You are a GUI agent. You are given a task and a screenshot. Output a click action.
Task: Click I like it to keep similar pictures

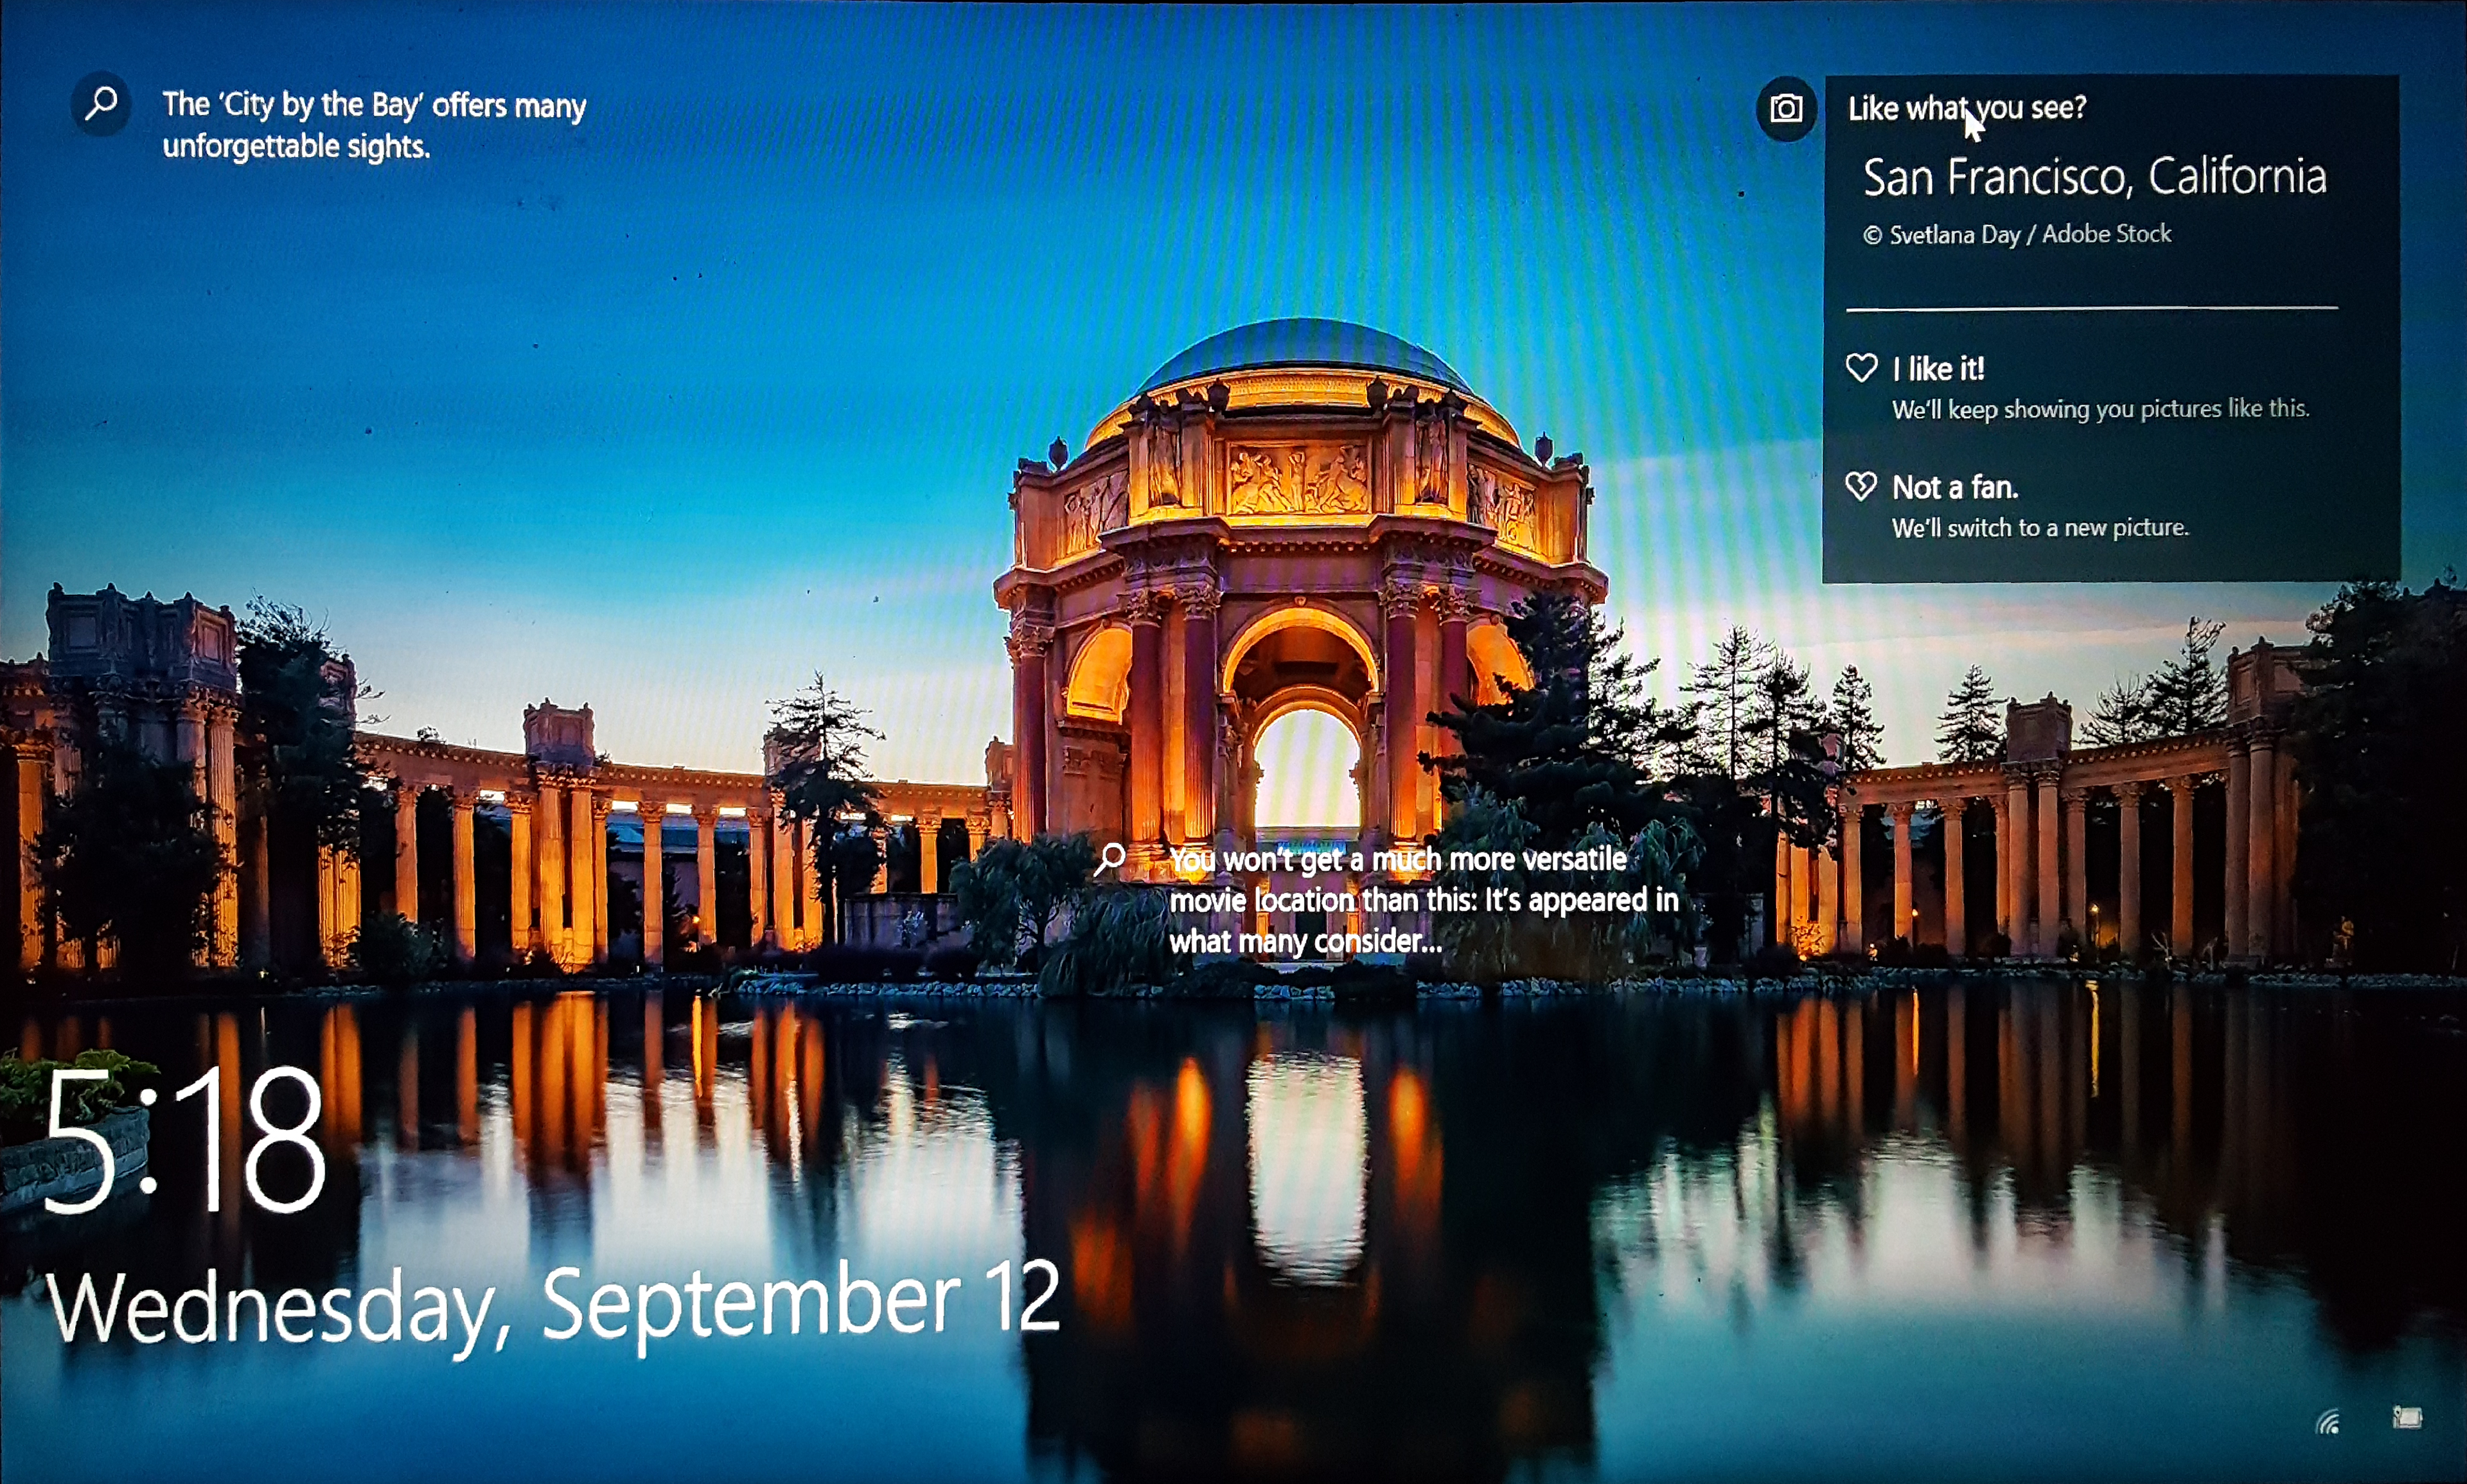pyautogui.click(x=1938, y=368)
